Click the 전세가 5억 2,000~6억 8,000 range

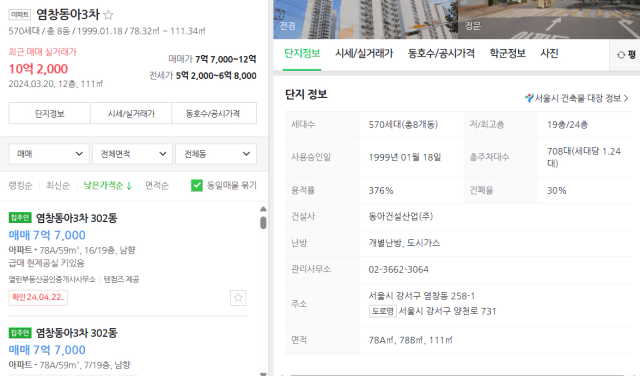point(203,76)
